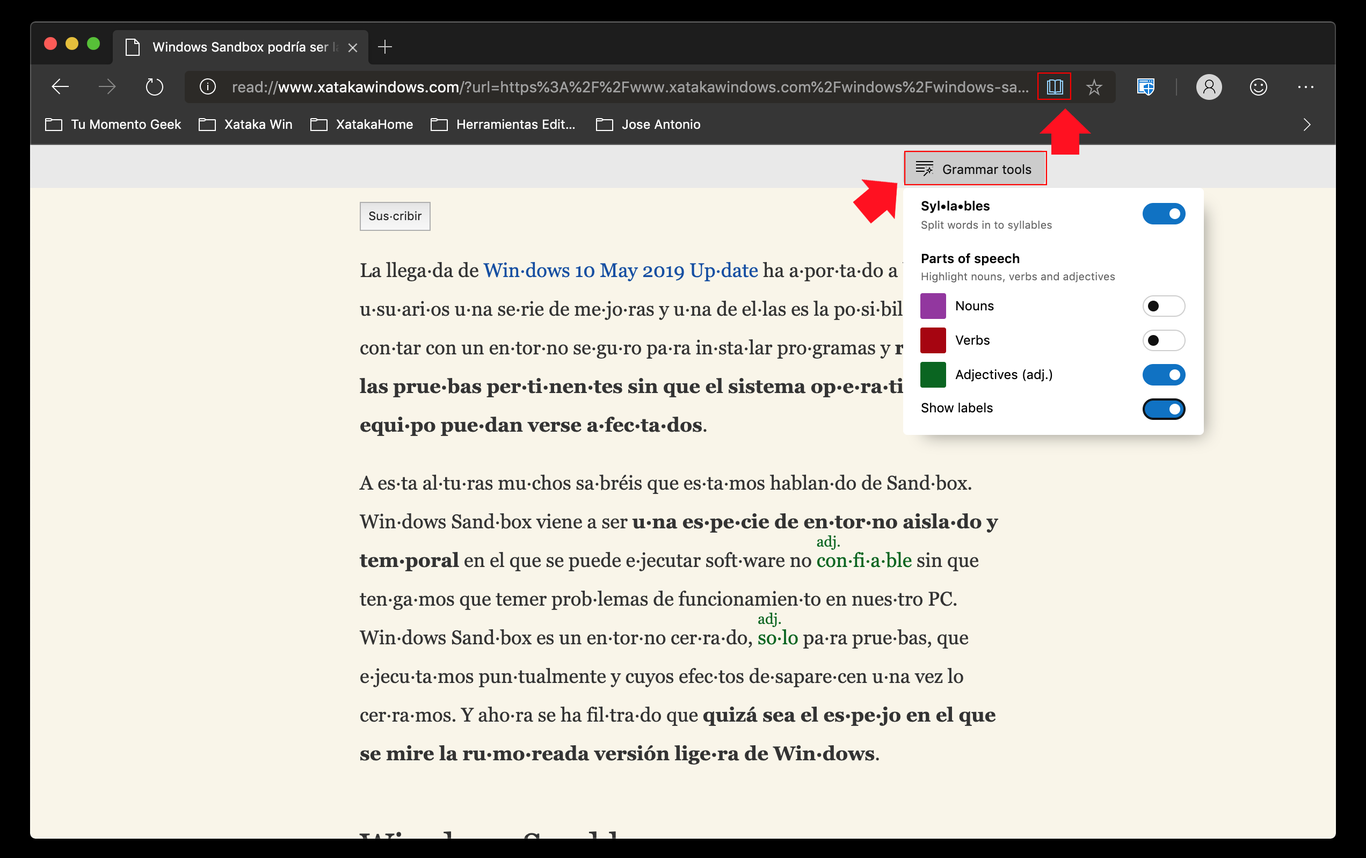Open the Herramientas Edit... bookmarks folder
Screen dimensions: 1366x858
[x=503, y=124]
